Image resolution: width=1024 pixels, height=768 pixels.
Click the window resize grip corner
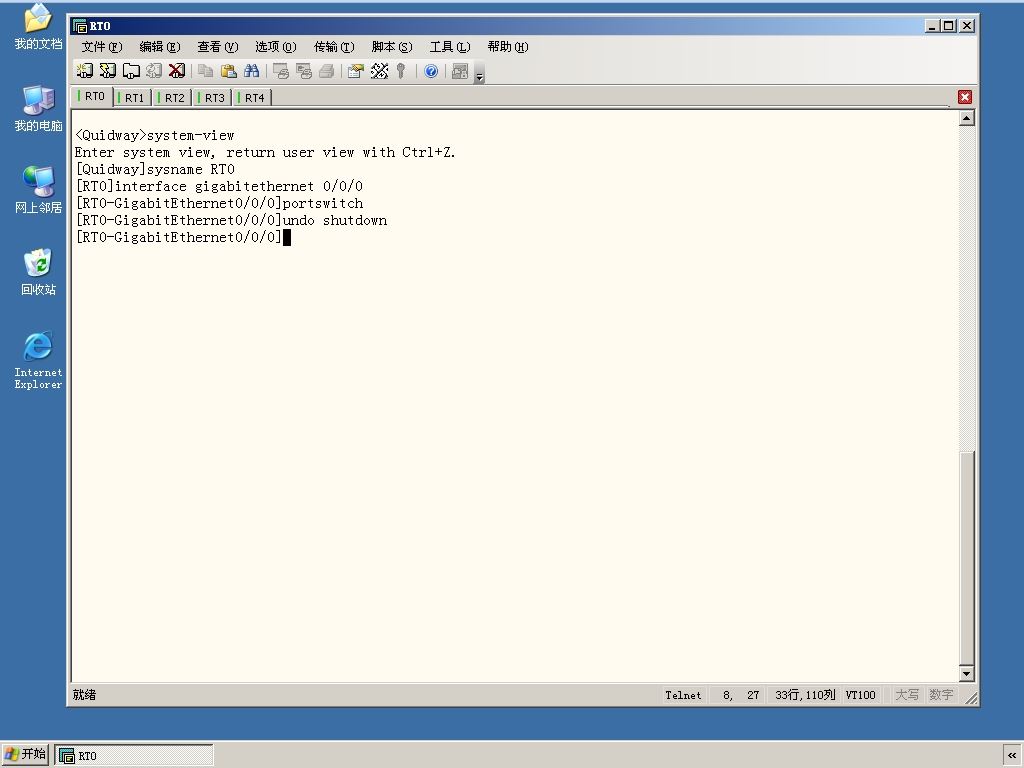[x=971, y=698]
